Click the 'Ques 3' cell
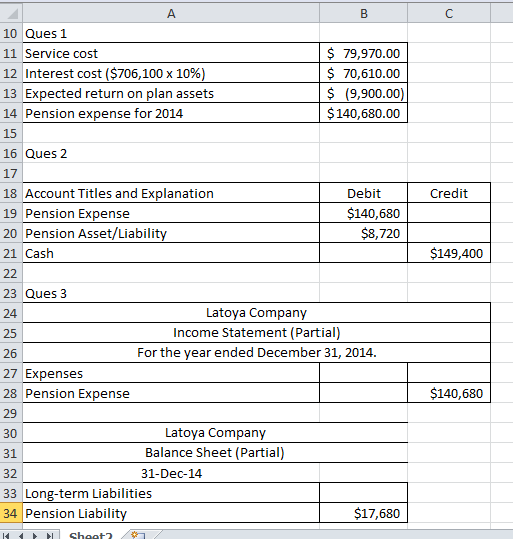Screen dimensions: 513x539 click(171, 293)
